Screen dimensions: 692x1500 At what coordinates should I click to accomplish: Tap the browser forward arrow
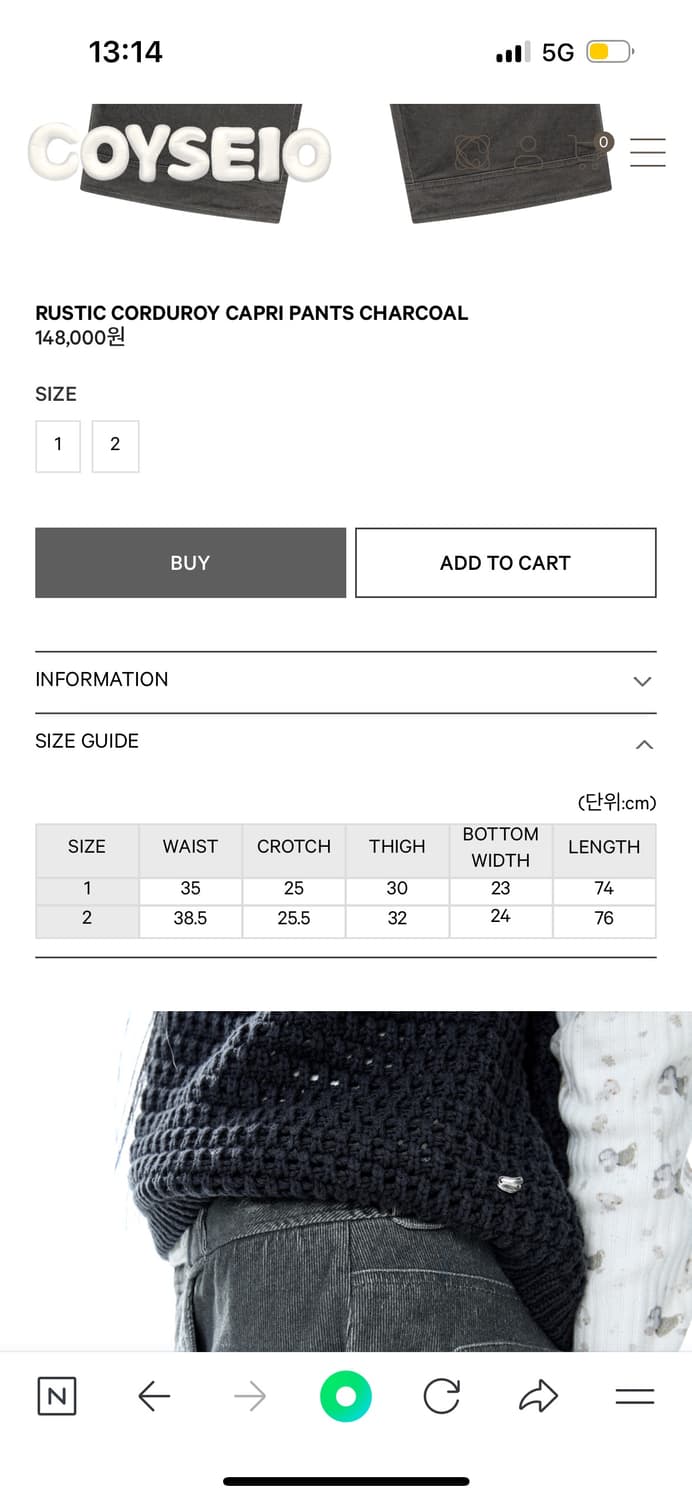250,1396
